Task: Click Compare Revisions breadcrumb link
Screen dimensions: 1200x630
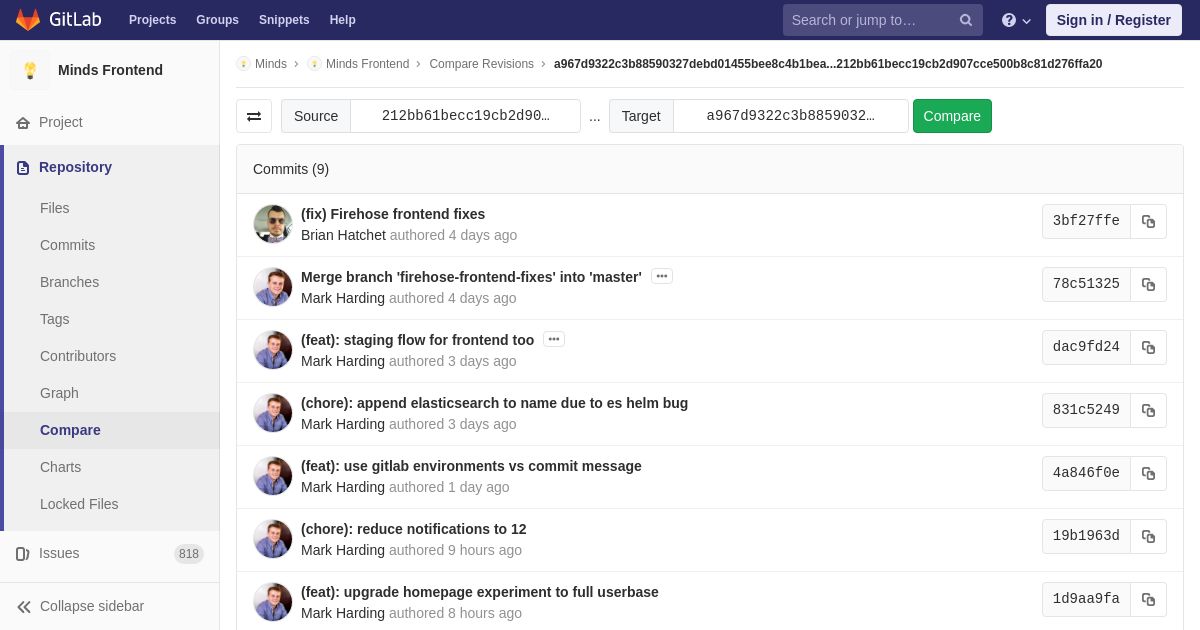Action: 481,64
